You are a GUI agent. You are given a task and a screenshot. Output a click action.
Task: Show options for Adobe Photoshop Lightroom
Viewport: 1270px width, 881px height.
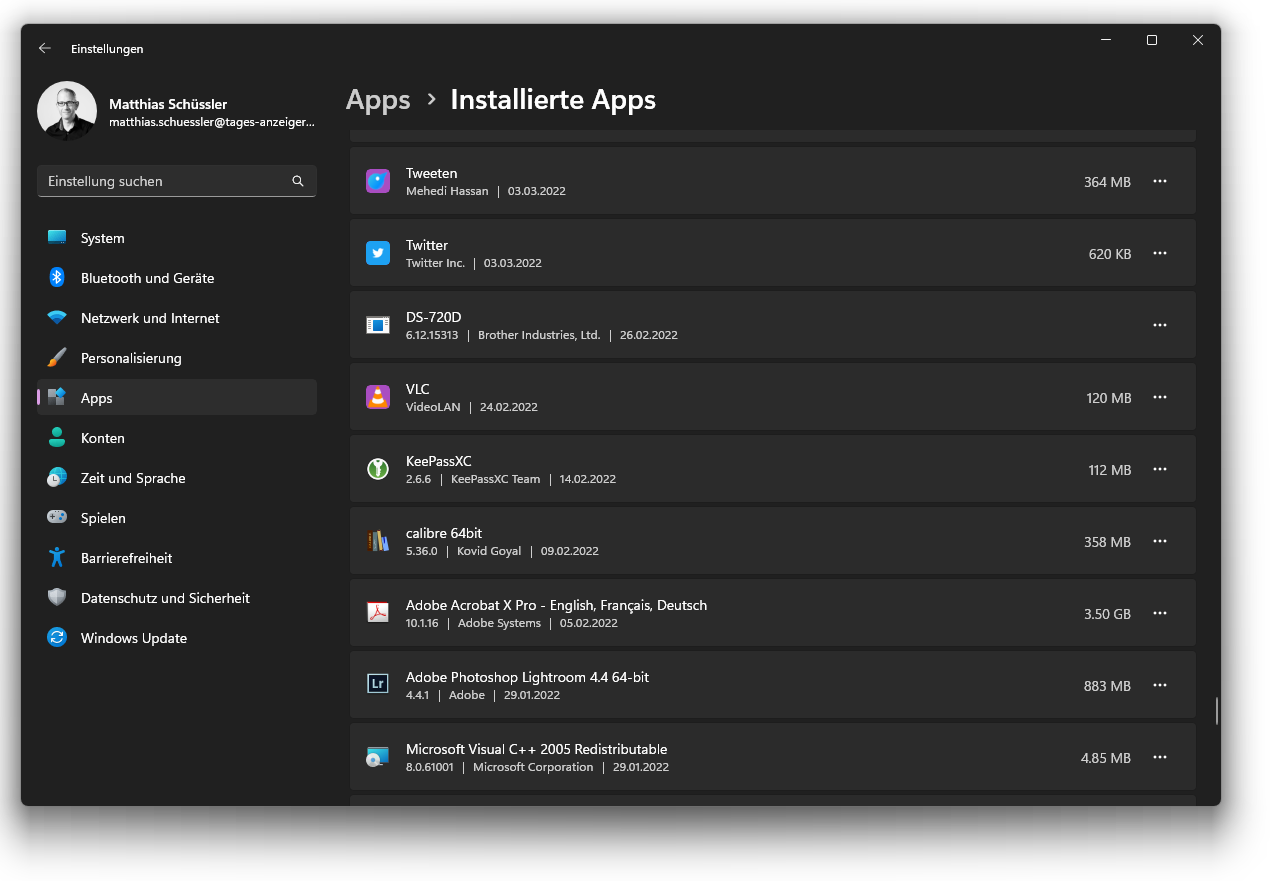coord(1160,685)
